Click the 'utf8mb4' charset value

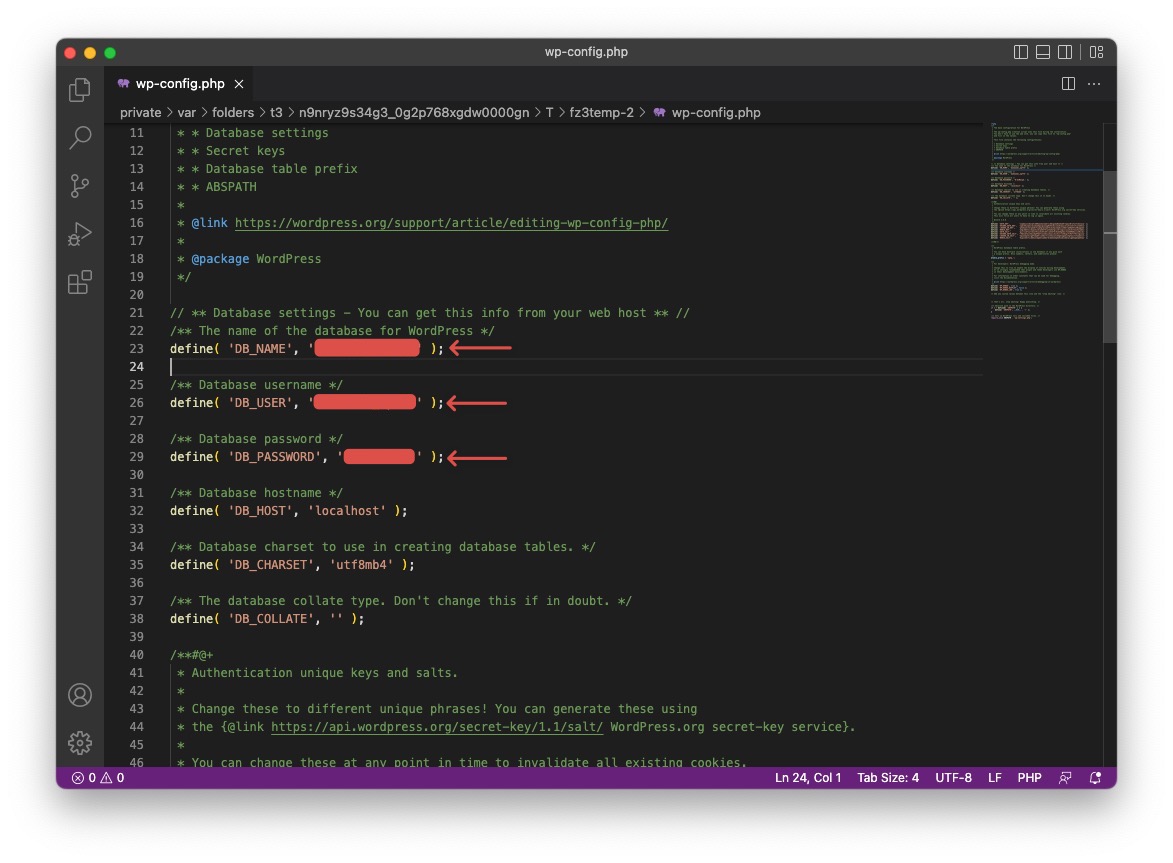click(361, 565)
